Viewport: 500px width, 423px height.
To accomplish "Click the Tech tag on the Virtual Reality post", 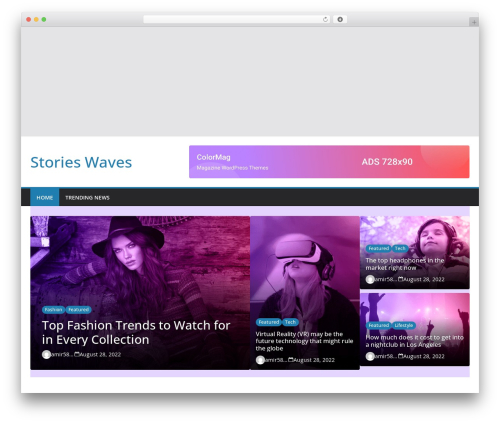I will (x=290, y=322).
